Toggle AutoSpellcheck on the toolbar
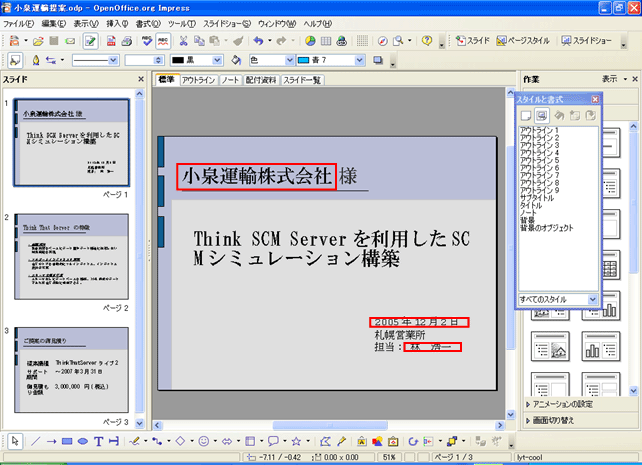The height and width of the screenshot is (465, 642). click(162, 41)
